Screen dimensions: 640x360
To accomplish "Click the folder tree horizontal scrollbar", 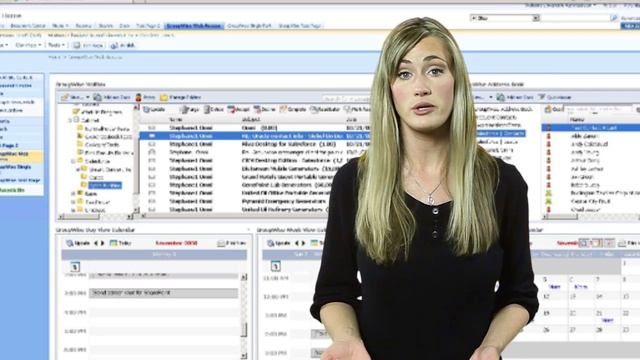I will (x=96, y=217).
